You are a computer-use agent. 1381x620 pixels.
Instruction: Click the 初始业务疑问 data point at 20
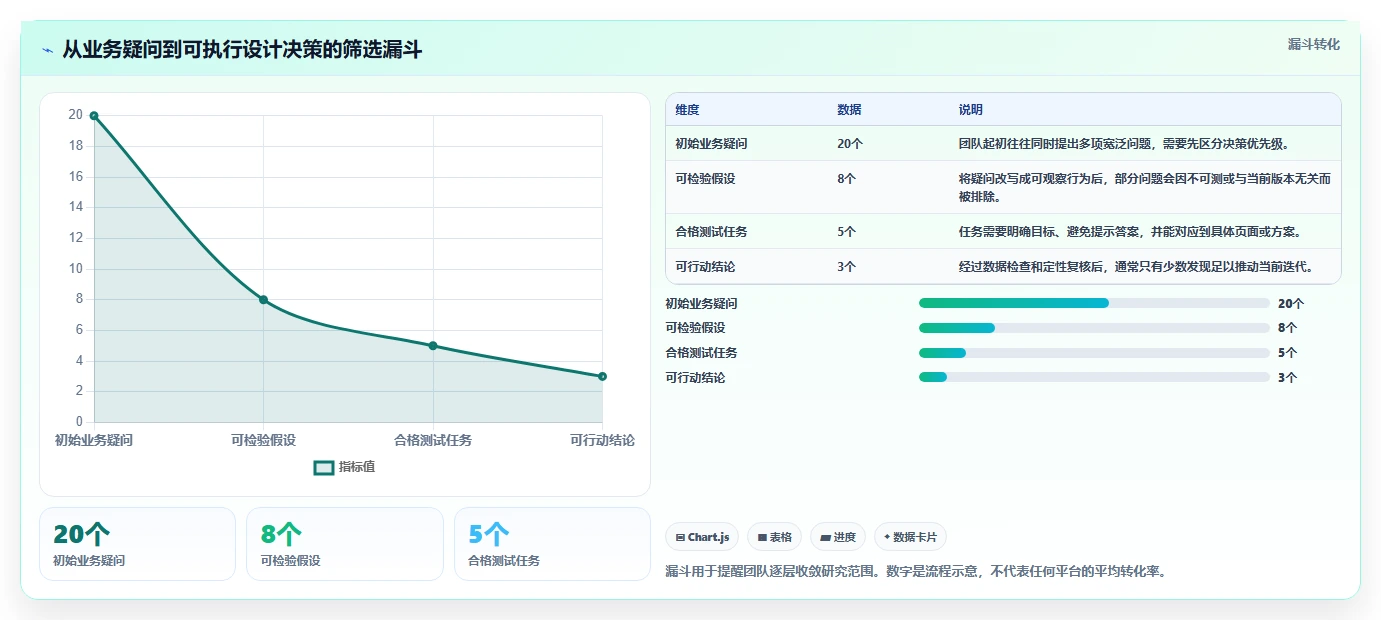pos(94,116)
